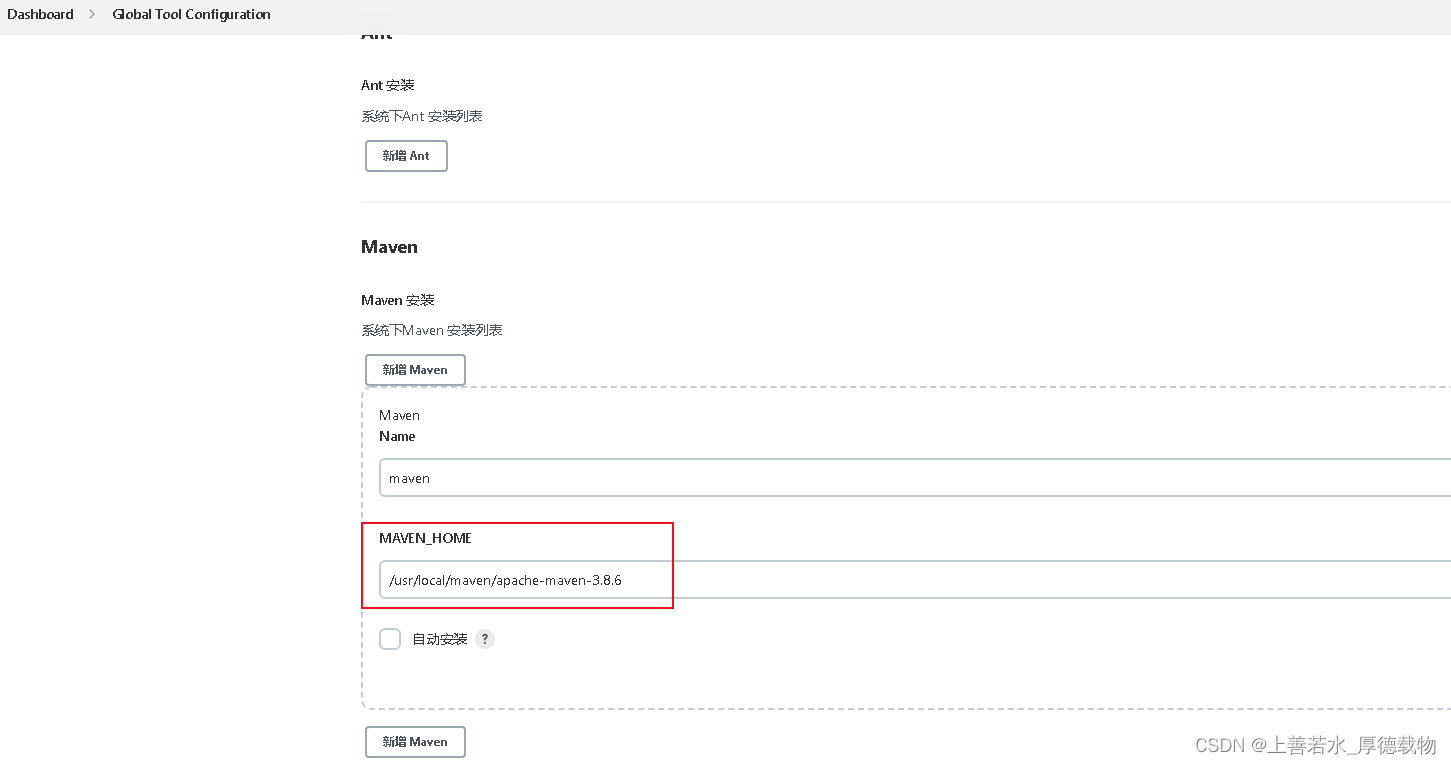Click the '系统下Maven 安装列表' text

click(432, 330)
